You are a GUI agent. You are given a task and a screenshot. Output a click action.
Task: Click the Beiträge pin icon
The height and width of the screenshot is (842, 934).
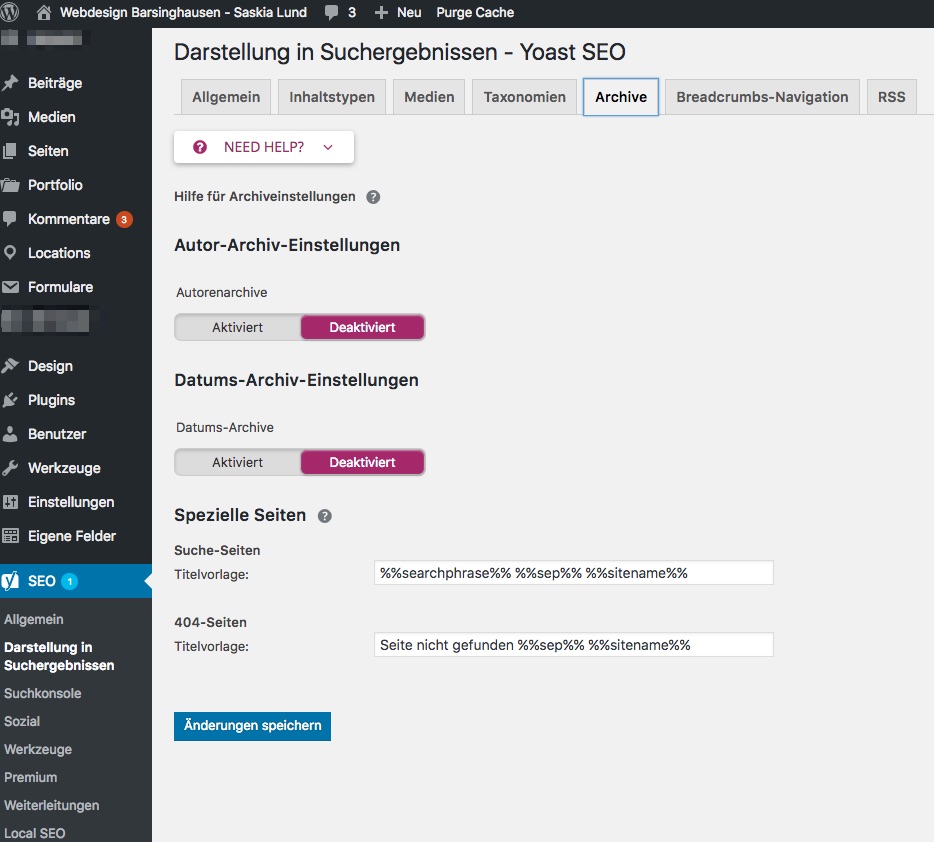coord(10,83)
